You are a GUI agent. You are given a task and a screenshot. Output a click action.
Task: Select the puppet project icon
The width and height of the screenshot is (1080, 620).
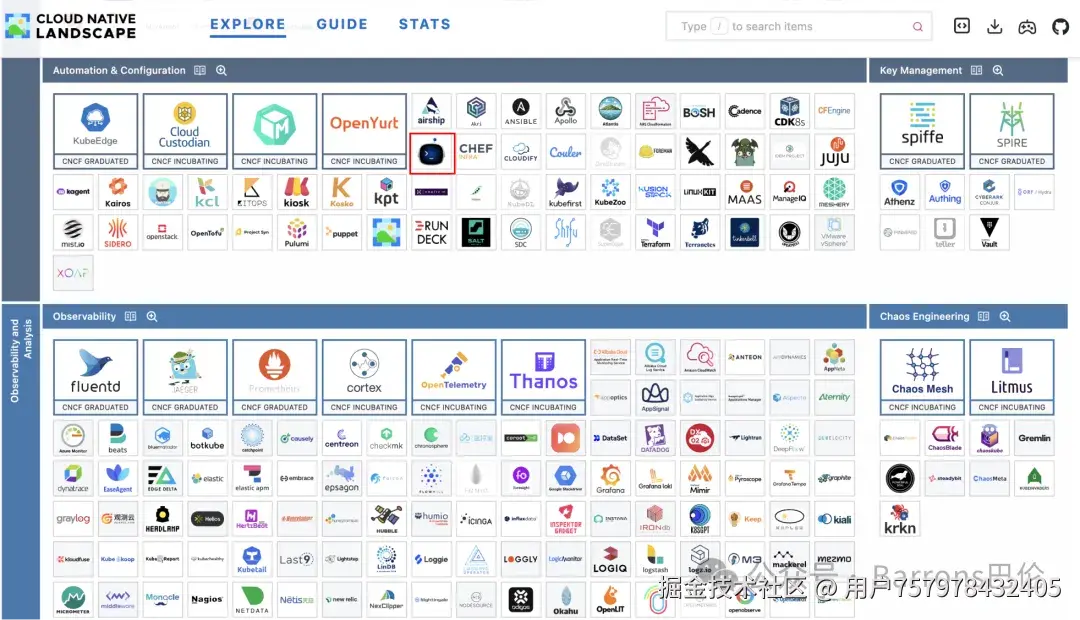coord(342,233)
